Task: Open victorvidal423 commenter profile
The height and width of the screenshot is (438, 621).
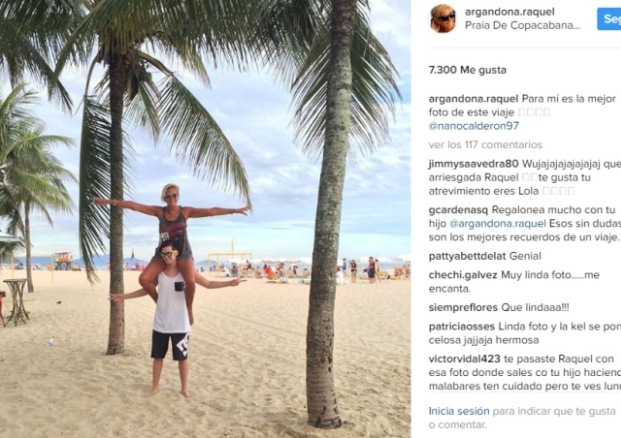Action: click(465, 359)
